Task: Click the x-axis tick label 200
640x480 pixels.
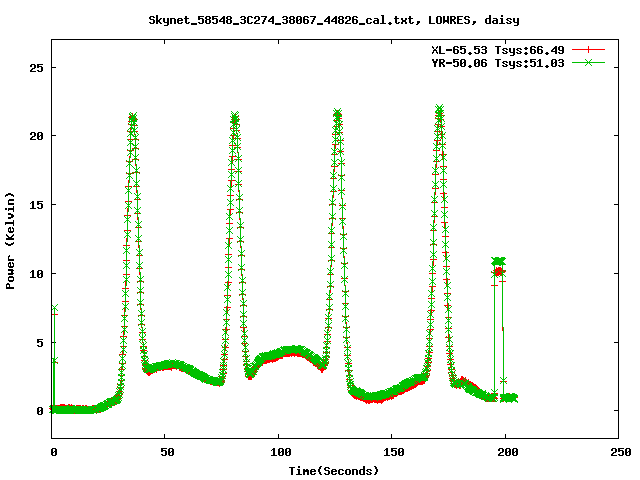Action: click(x=508, y=452)
